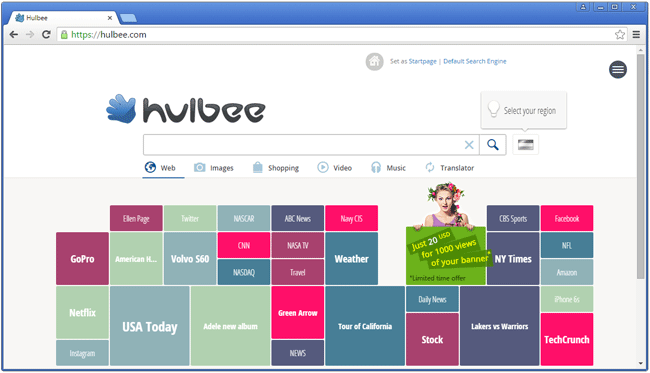This screenshot has height=373, width=650.
Task: Click the address bar URL
Action: coord(109,35)
